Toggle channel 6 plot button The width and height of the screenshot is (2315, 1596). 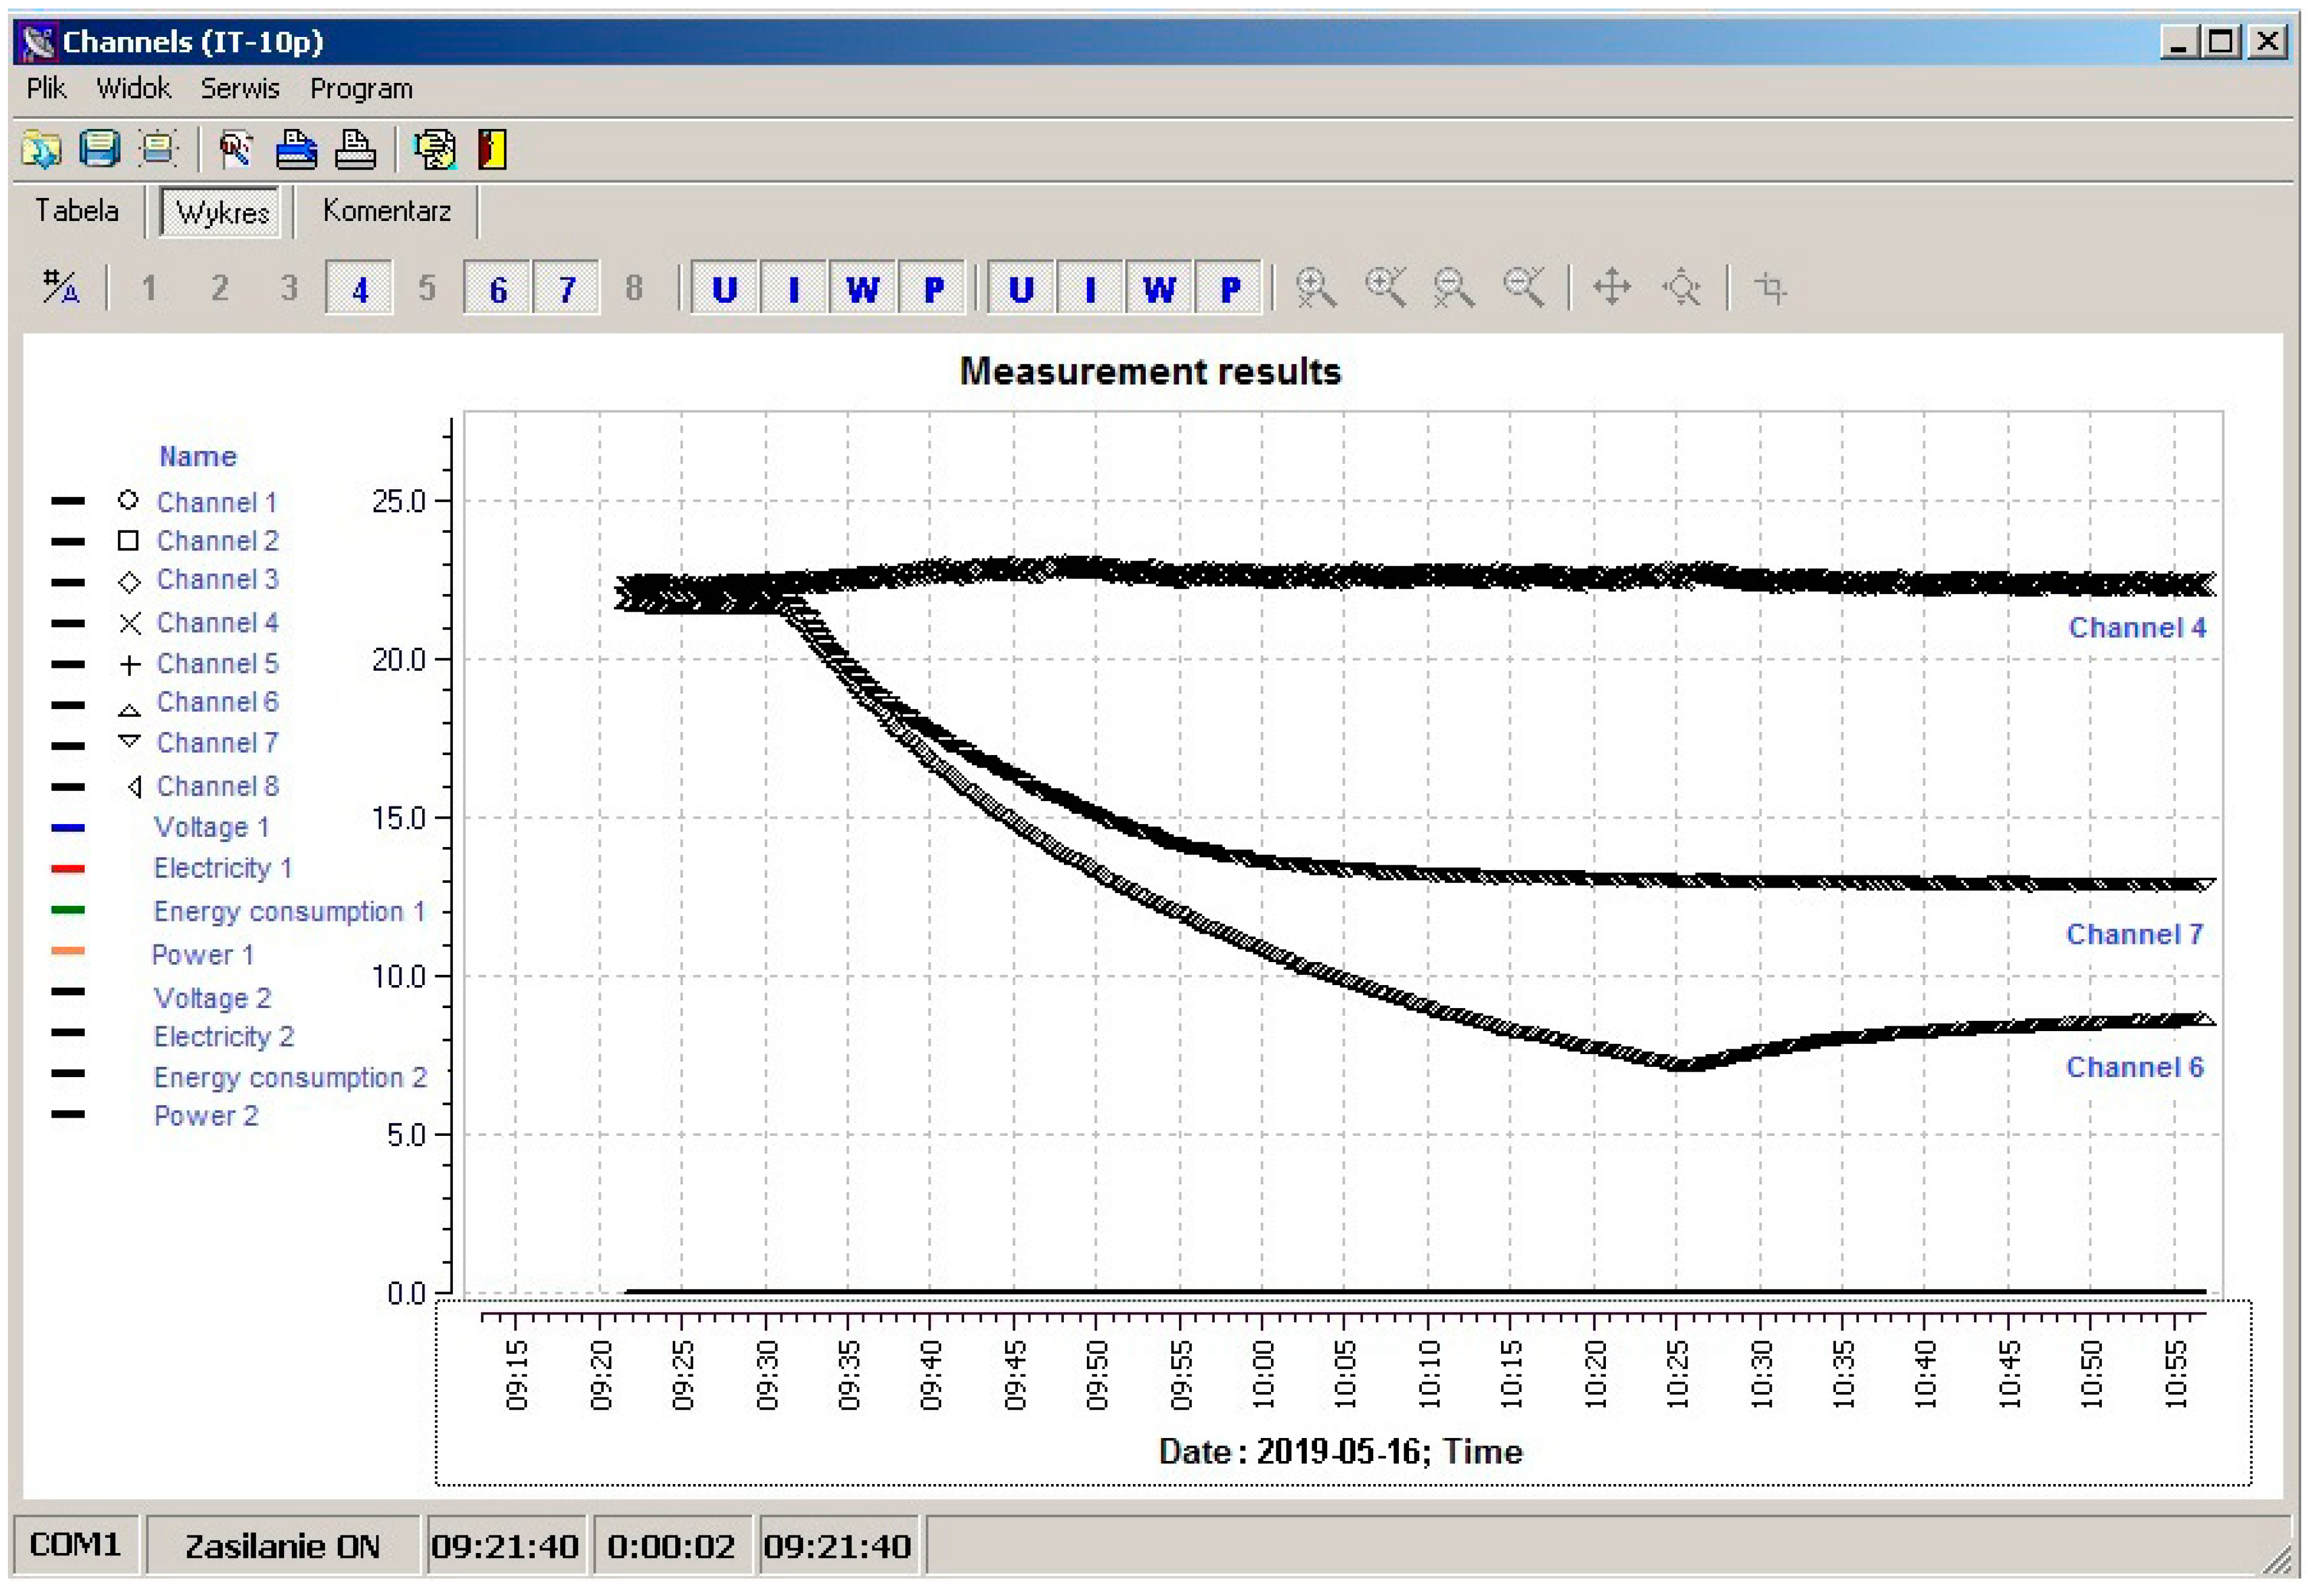[x=498, y=289]
